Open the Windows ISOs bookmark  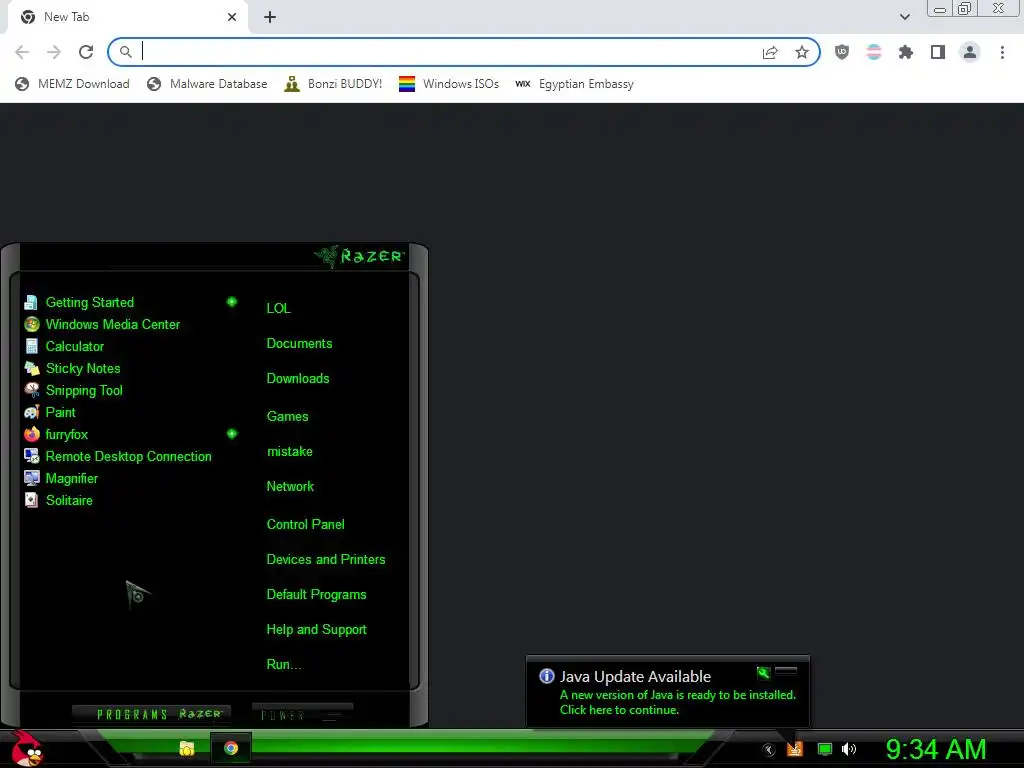[x=449, y=84]
